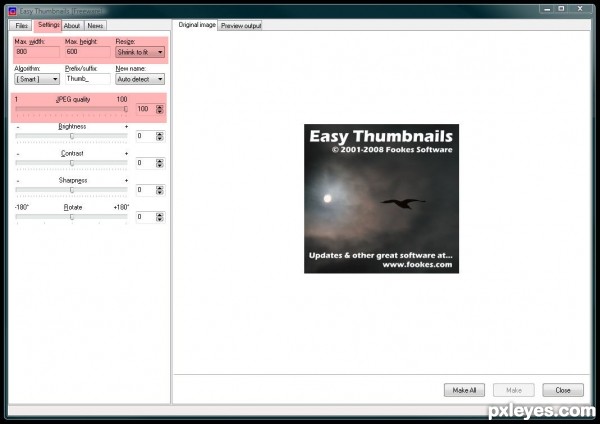Click the Make All button
The width and height of the screenshot is (600, 424).
tap(464, 390)
